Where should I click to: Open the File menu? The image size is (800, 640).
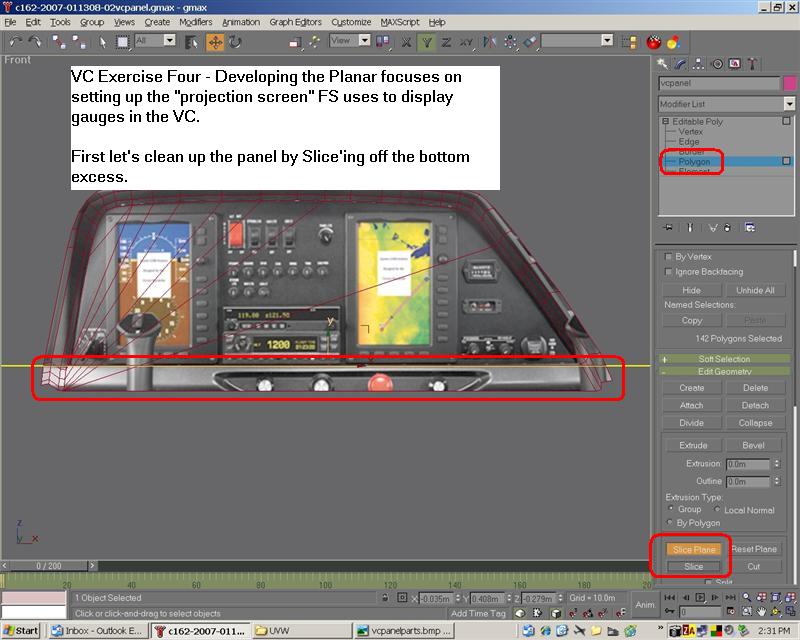pos(10,22)
